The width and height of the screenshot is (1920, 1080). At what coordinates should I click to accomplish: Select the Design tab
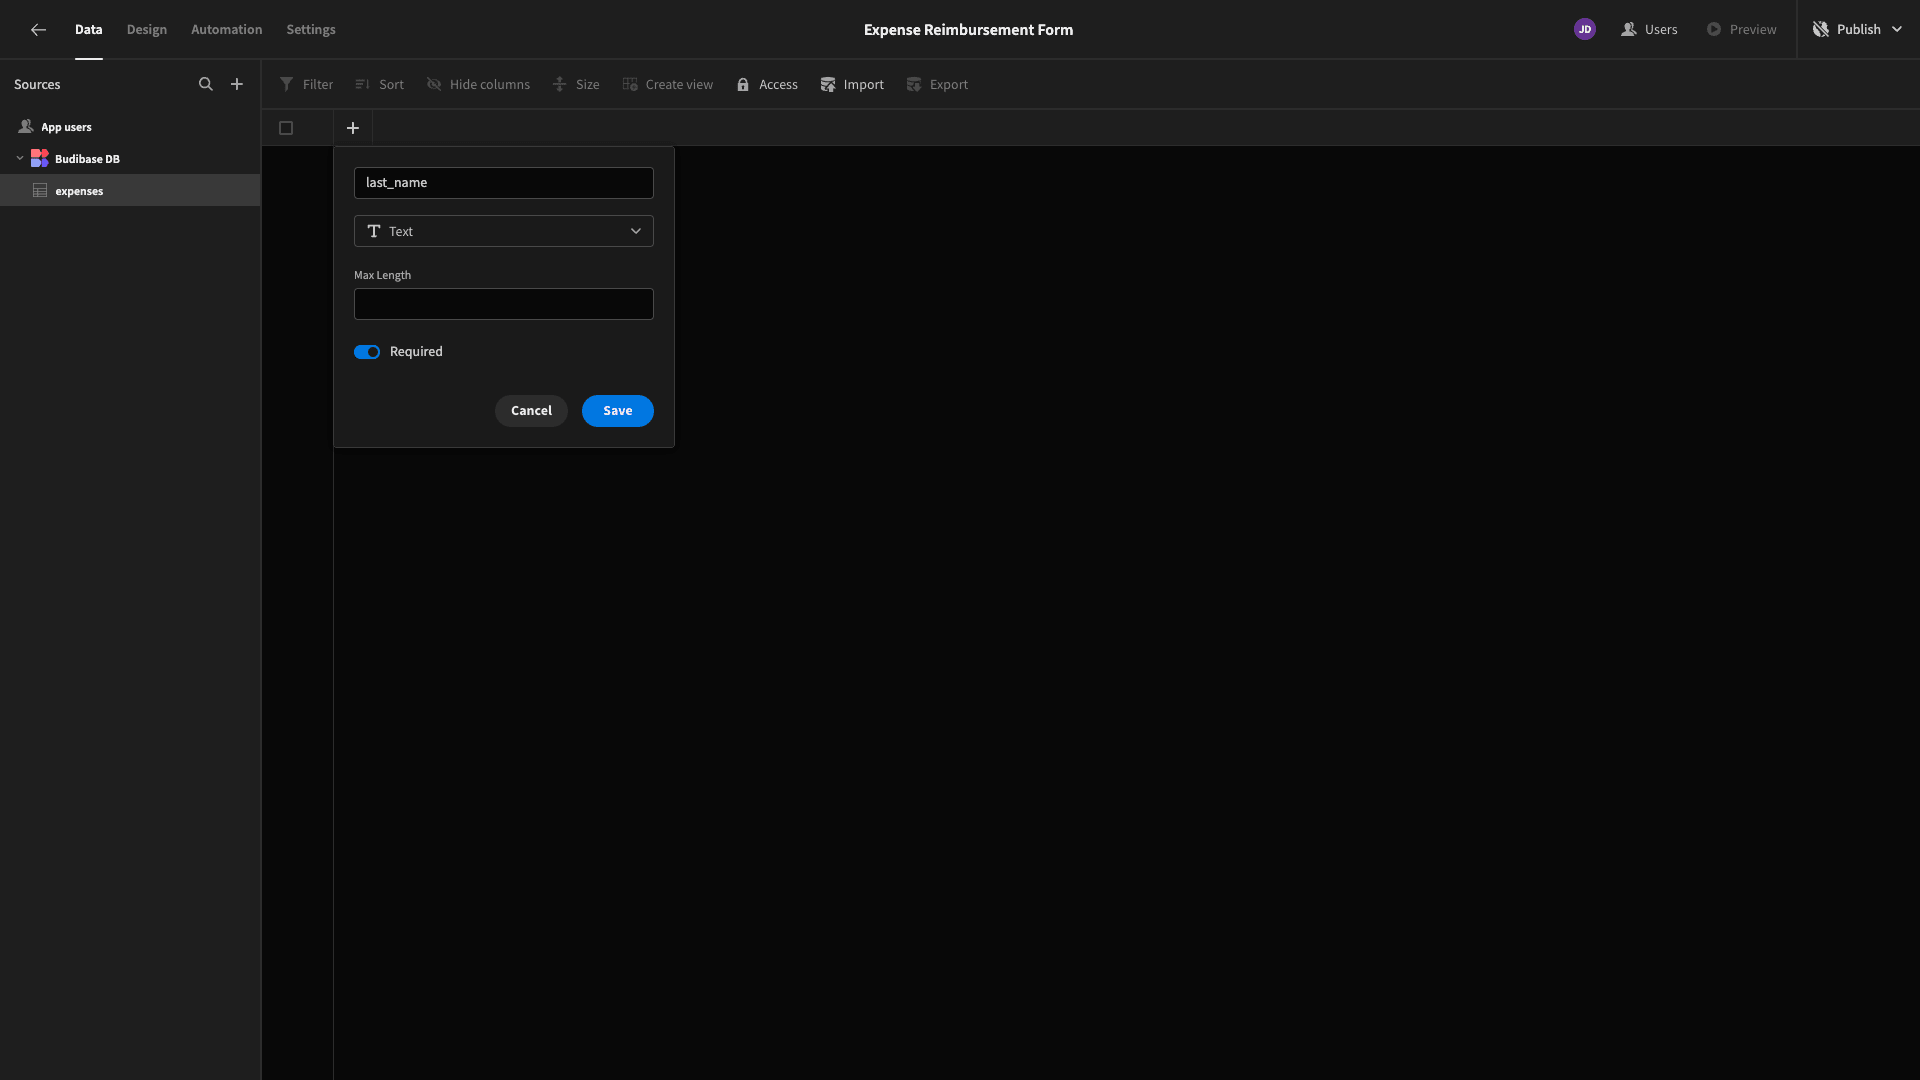146,29
